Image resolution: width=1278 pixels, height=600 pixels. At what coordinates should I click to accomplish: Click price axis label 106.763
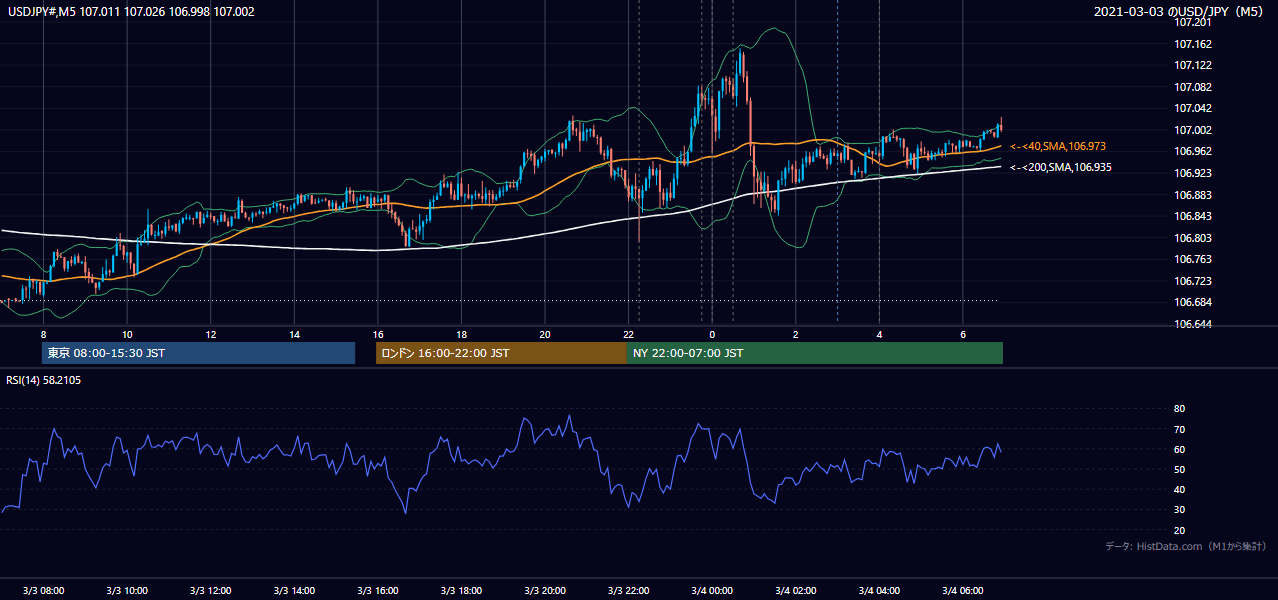tap(1193, 259)
